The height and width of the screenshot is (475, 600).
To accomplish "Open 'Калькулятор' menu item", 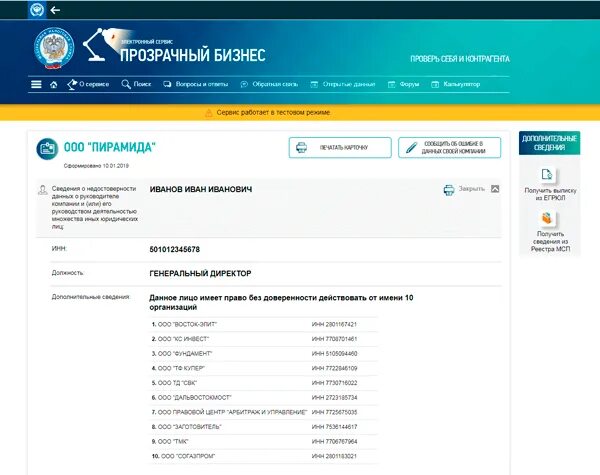I will [x=461, y=84].
